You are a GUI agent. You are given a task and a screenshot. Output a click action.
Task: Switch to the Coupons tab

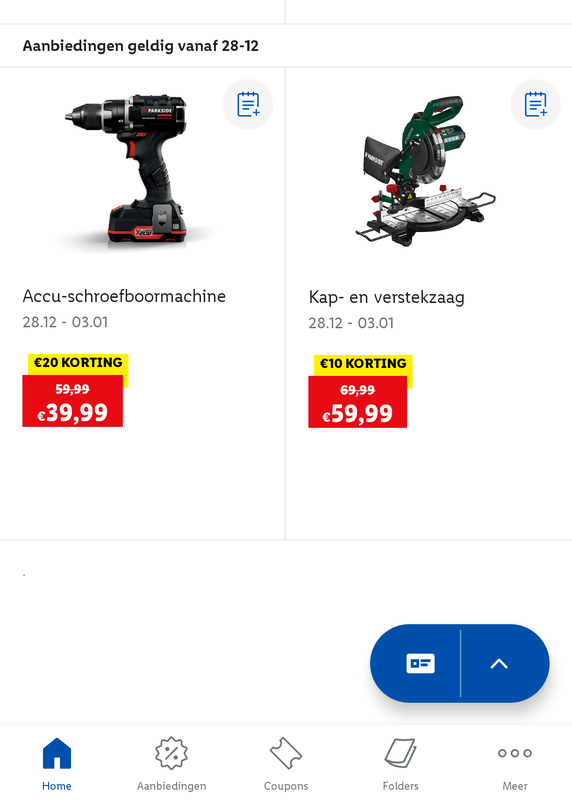point(286,763)
